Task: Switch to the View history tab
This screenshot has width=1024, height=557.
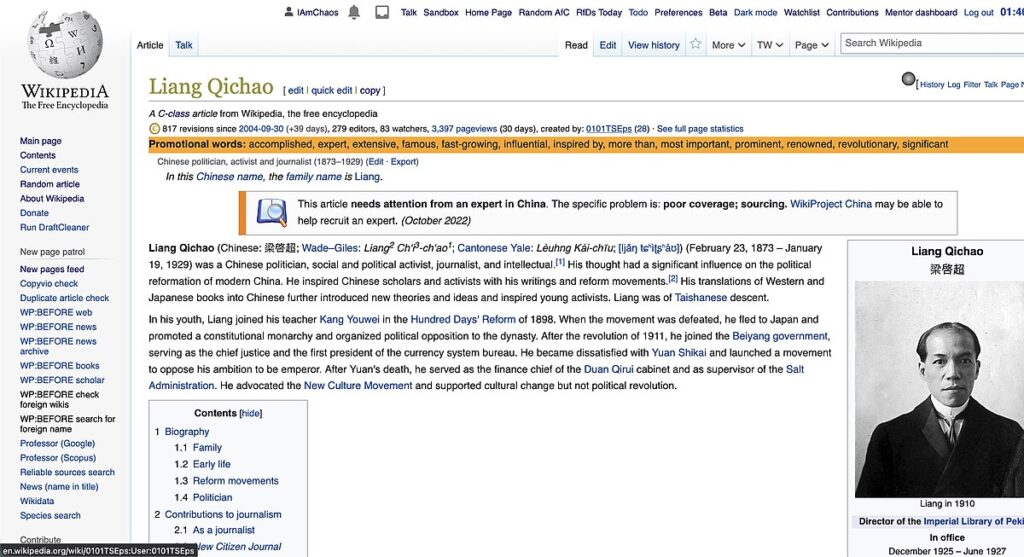Action: tap(653, 45)
